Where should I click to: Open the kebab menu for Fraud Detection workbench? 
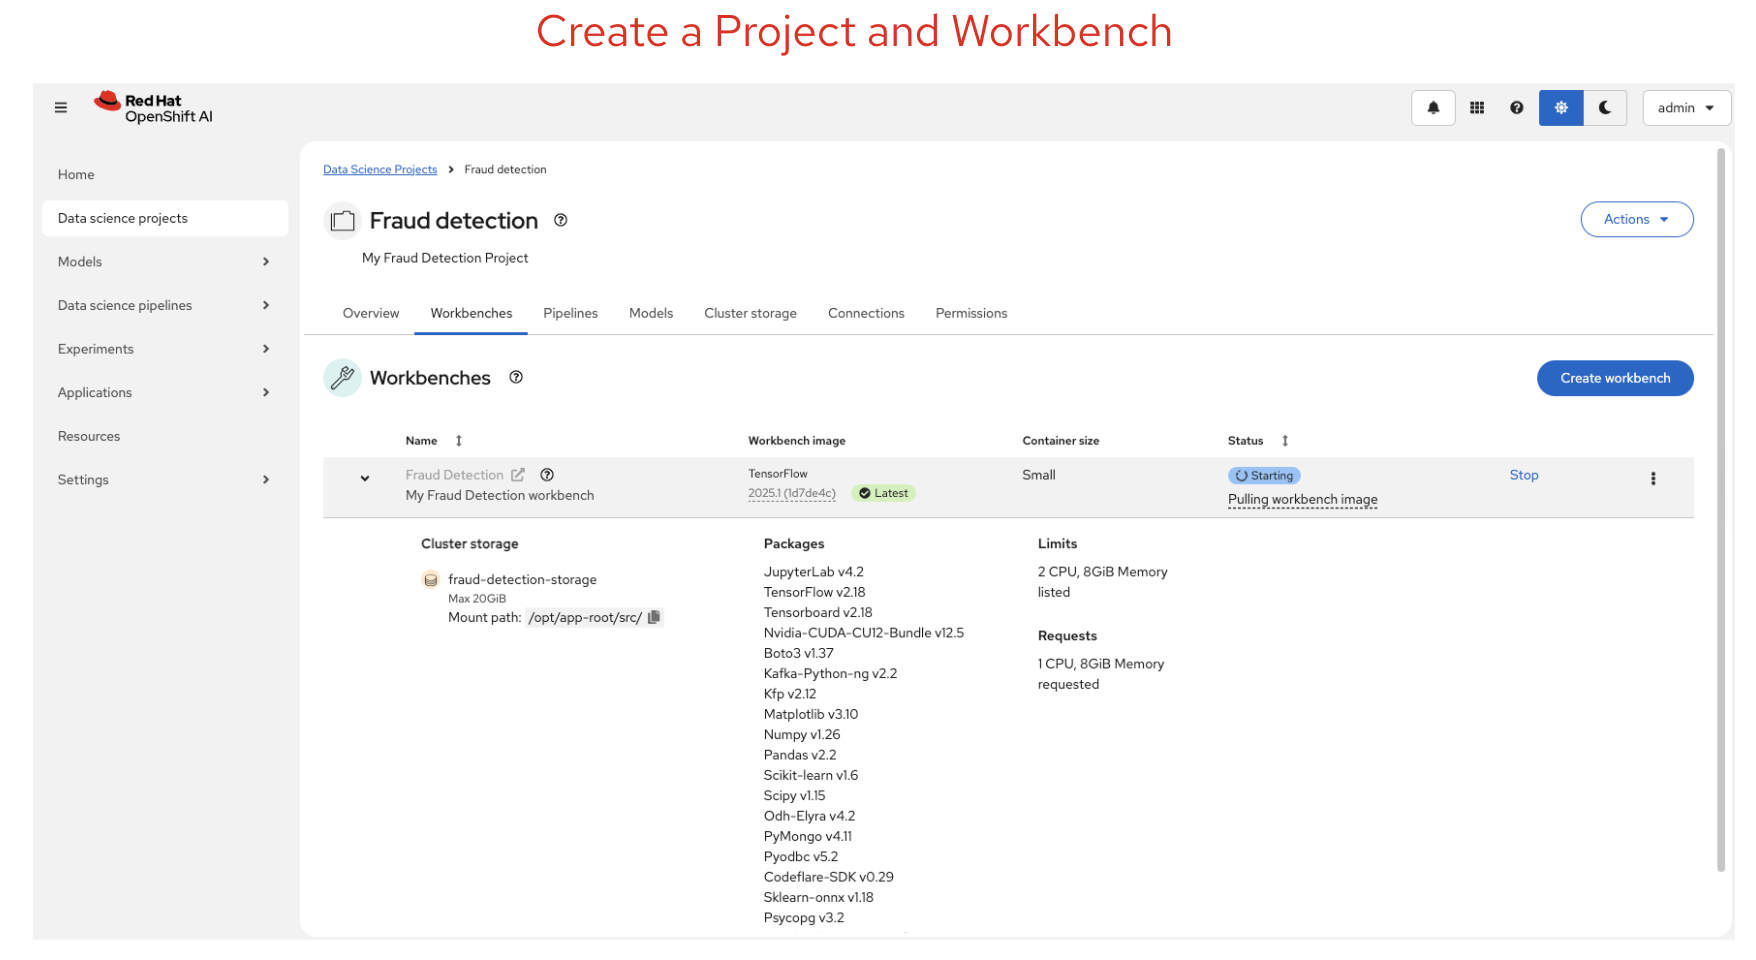point(1653,479)
